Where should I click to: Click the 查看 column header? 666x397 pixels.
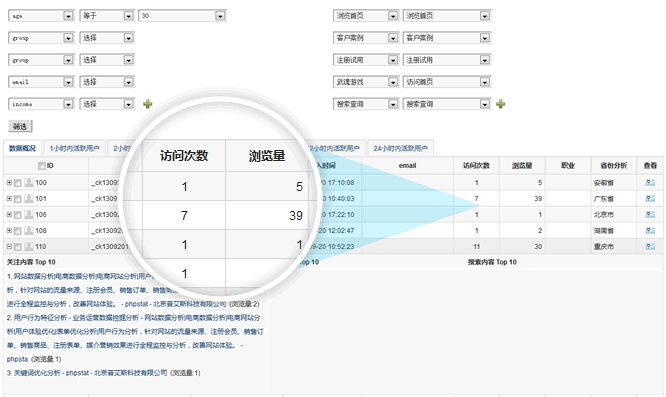(650, 166)
